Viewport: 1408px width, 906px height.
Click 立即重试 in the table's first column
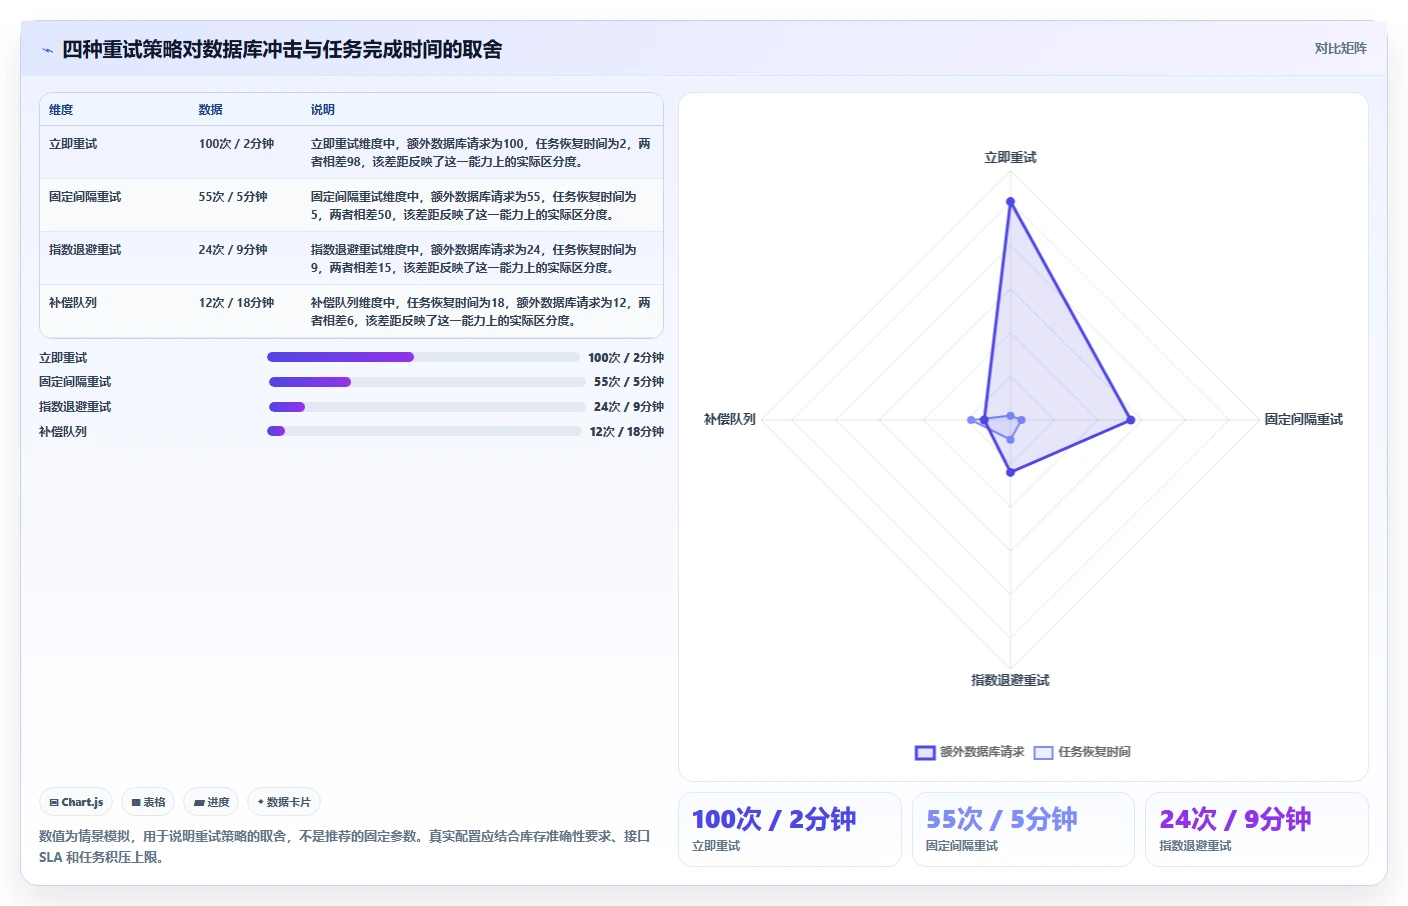point(73,144)
